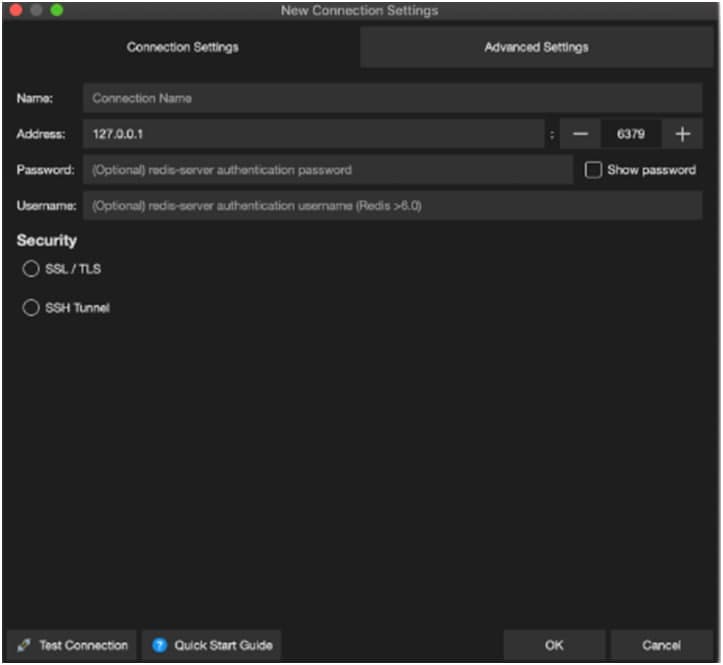Click the port number field 6379

[x=631, y=134]
